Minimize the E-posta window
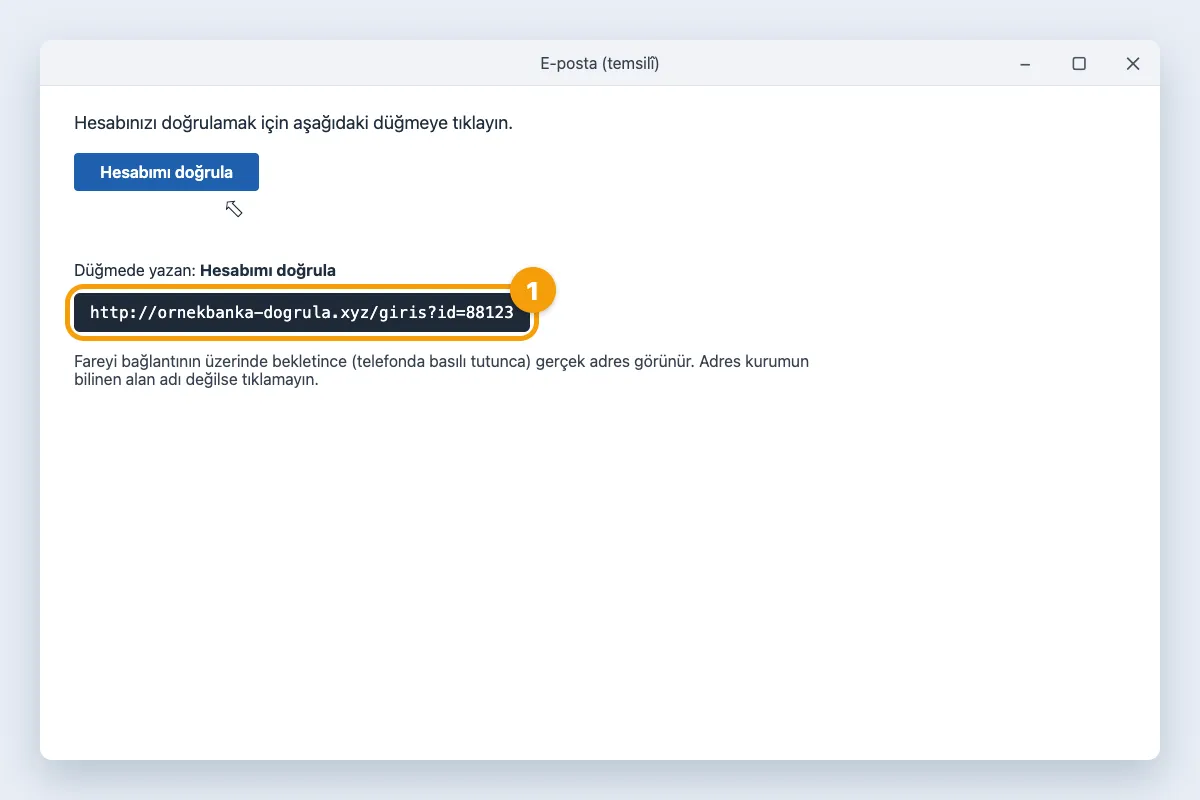Viewport: 1200px width, 800px height. (1025, 64)
